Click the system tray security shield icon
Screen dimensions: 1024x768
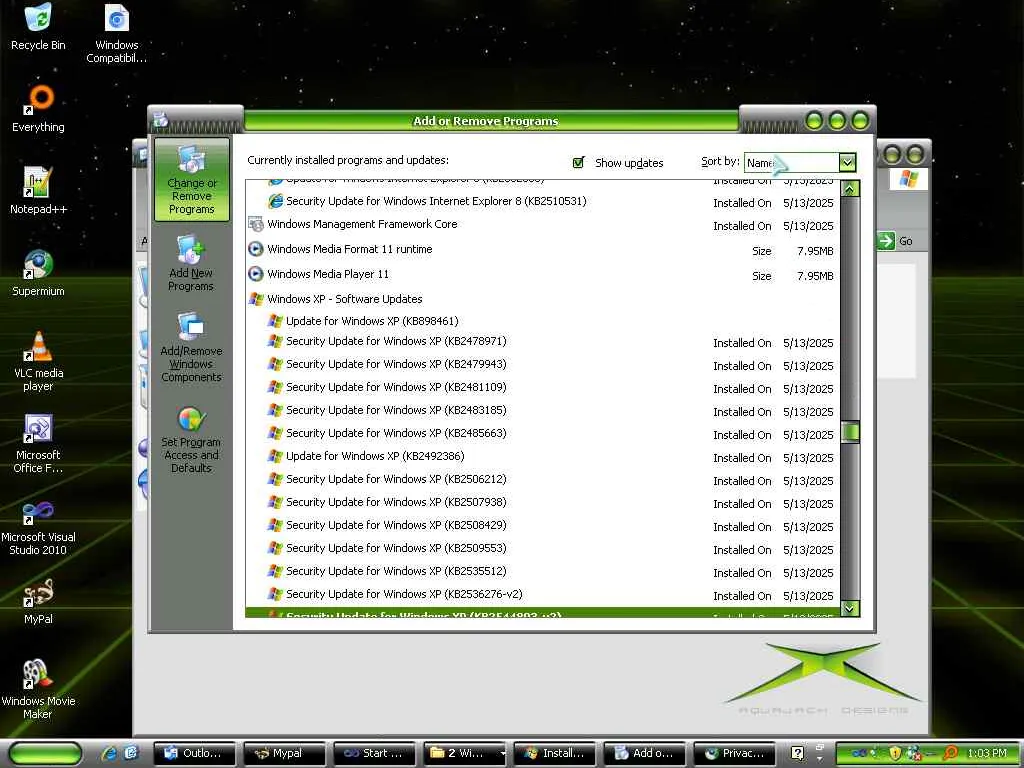pos(895,753)
